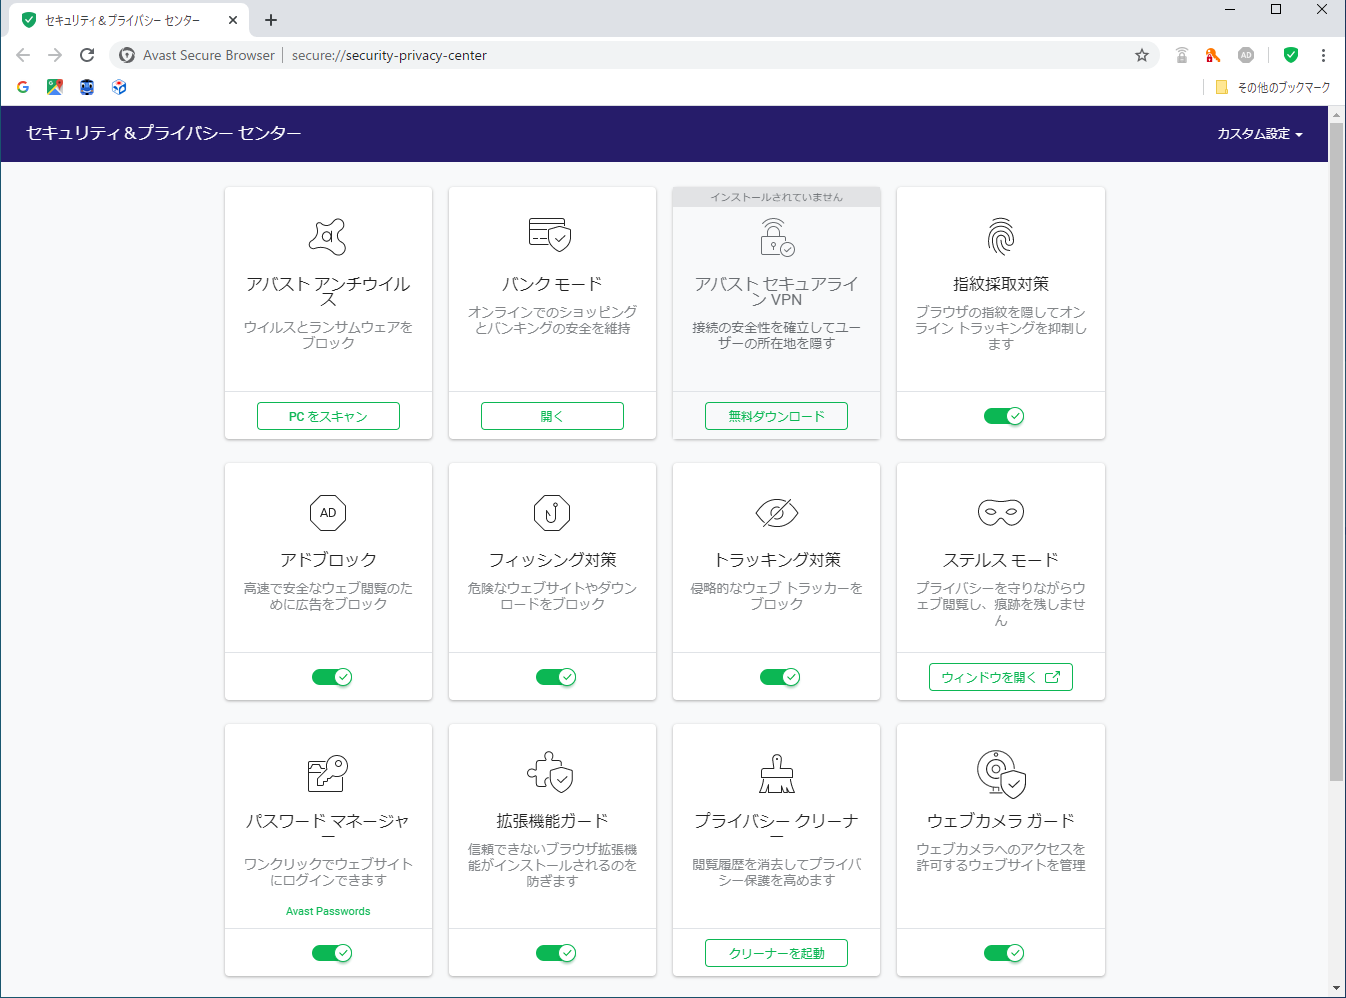The height and width of the screenshot is (998, 1346).
Task: Bookmark this page with the star icon
Action: pyautogui.click(x=1142, y=55)
